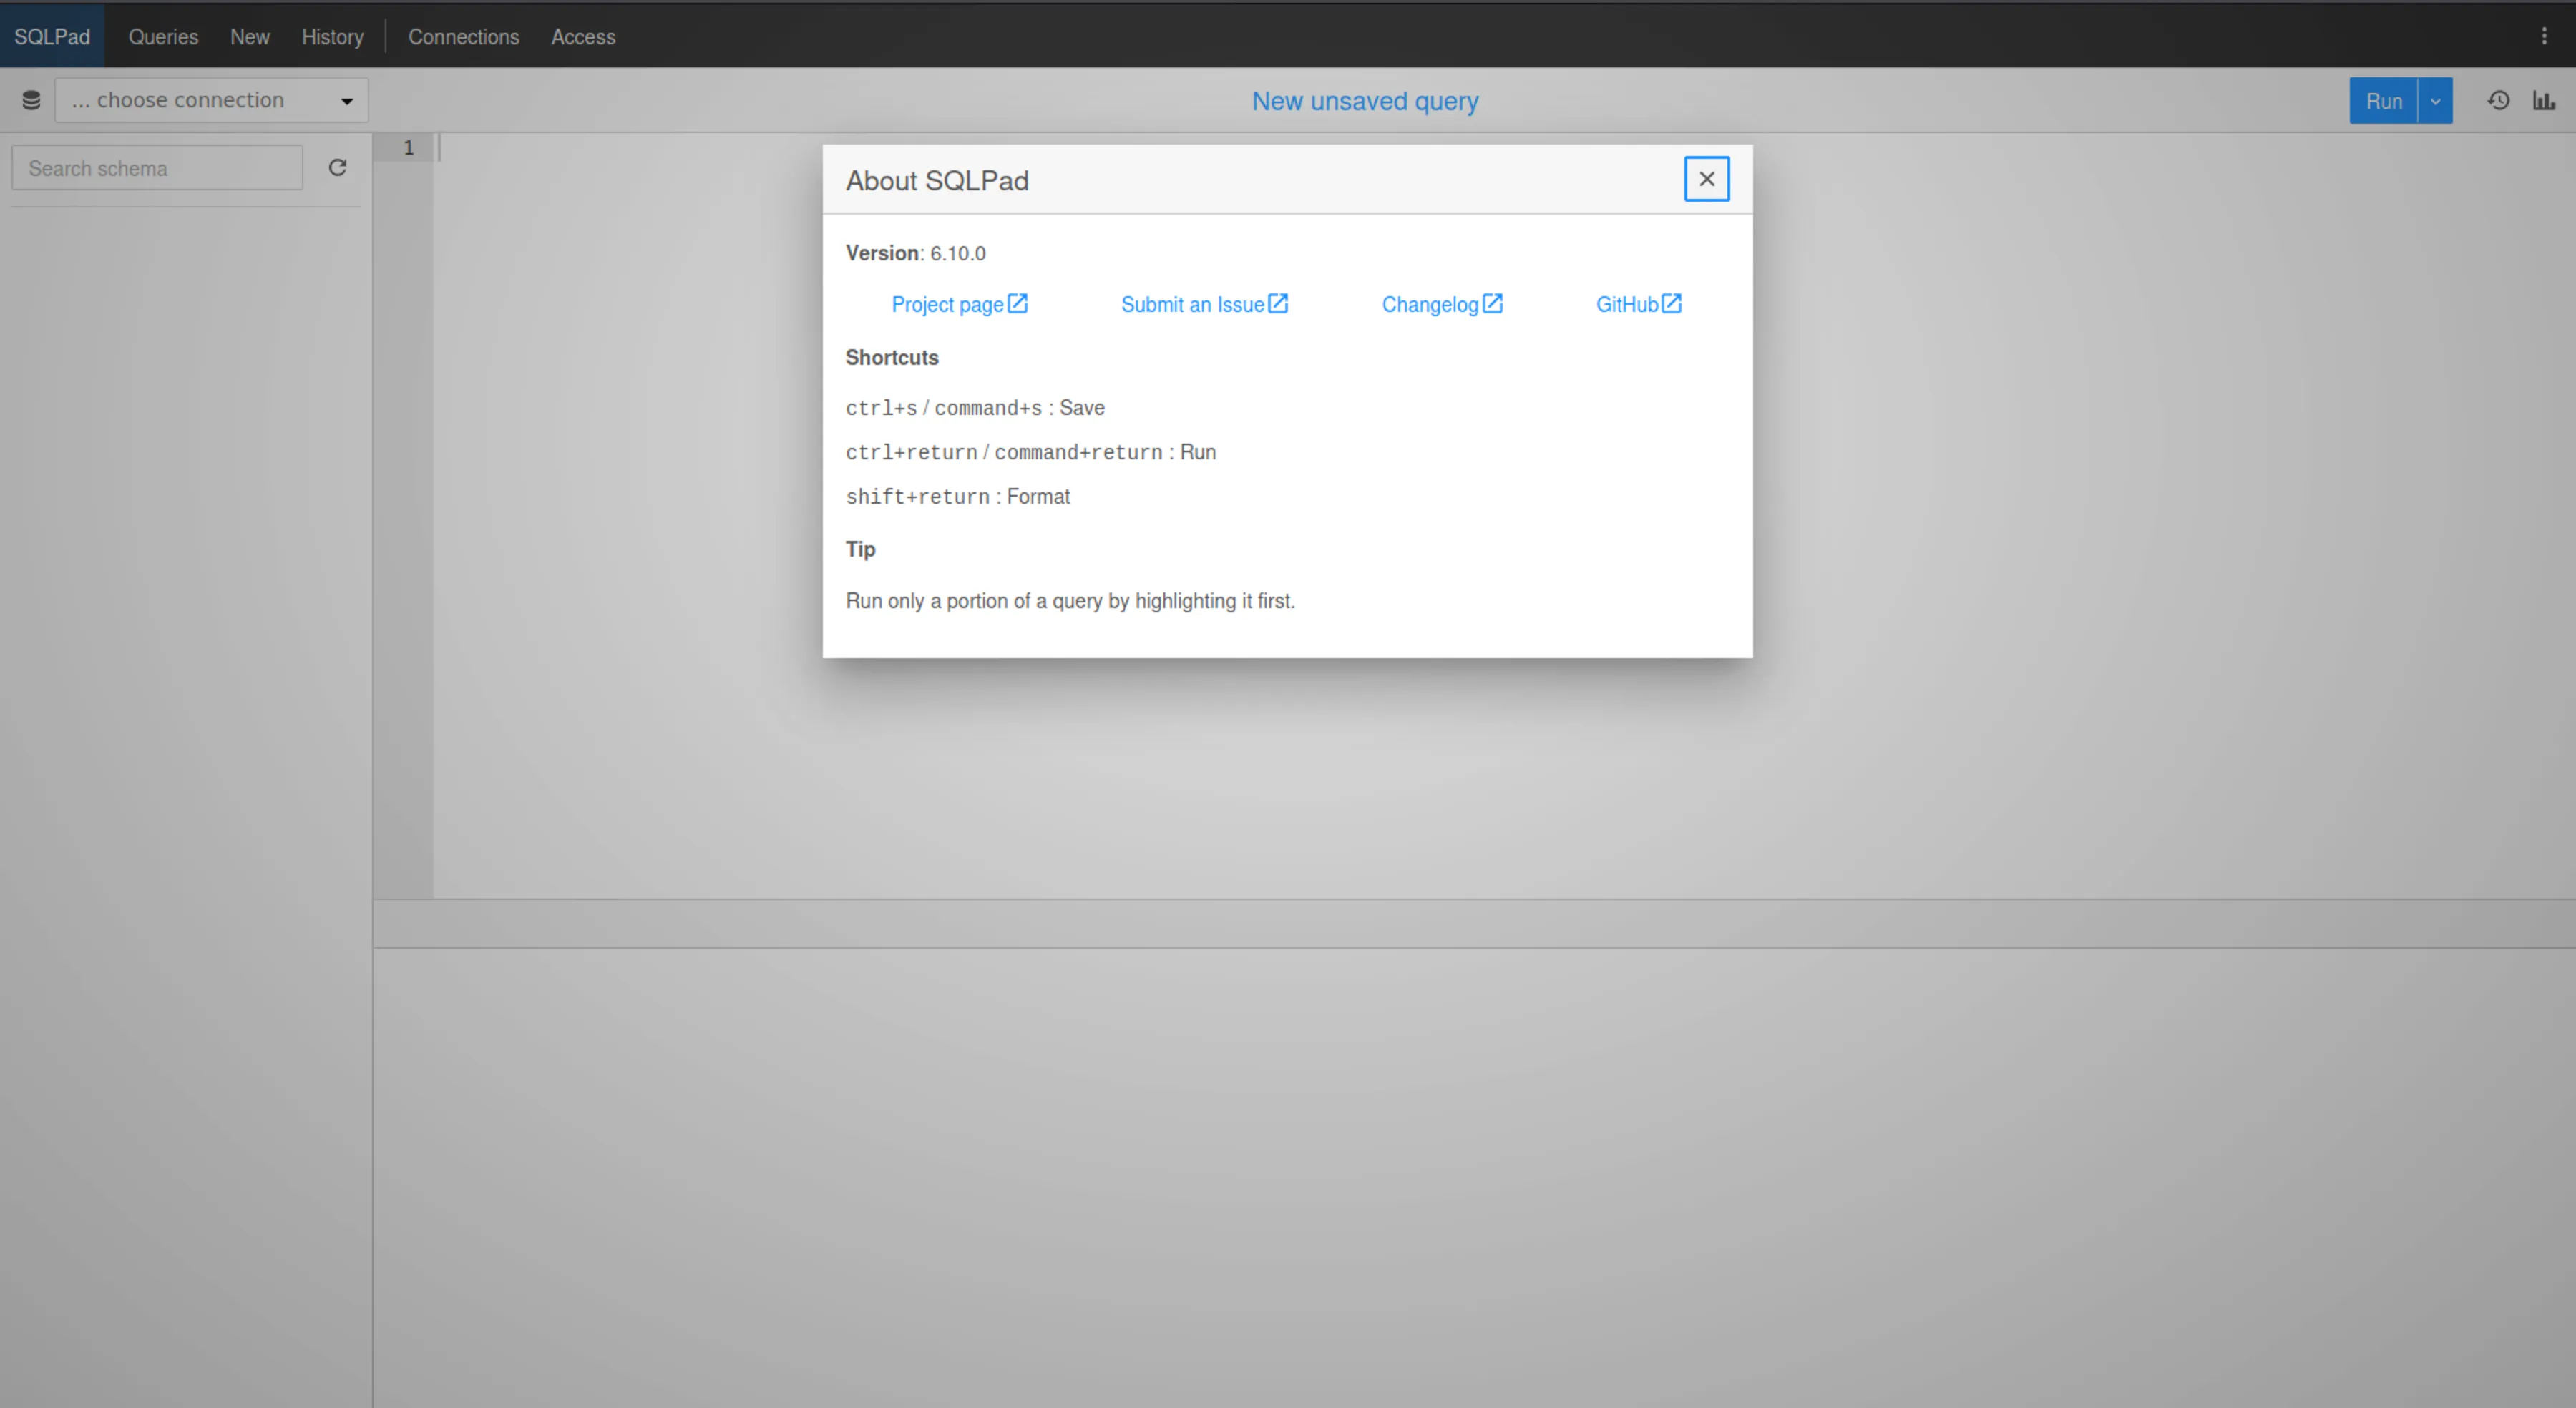Open the Changelog link

click(1442, 304)
